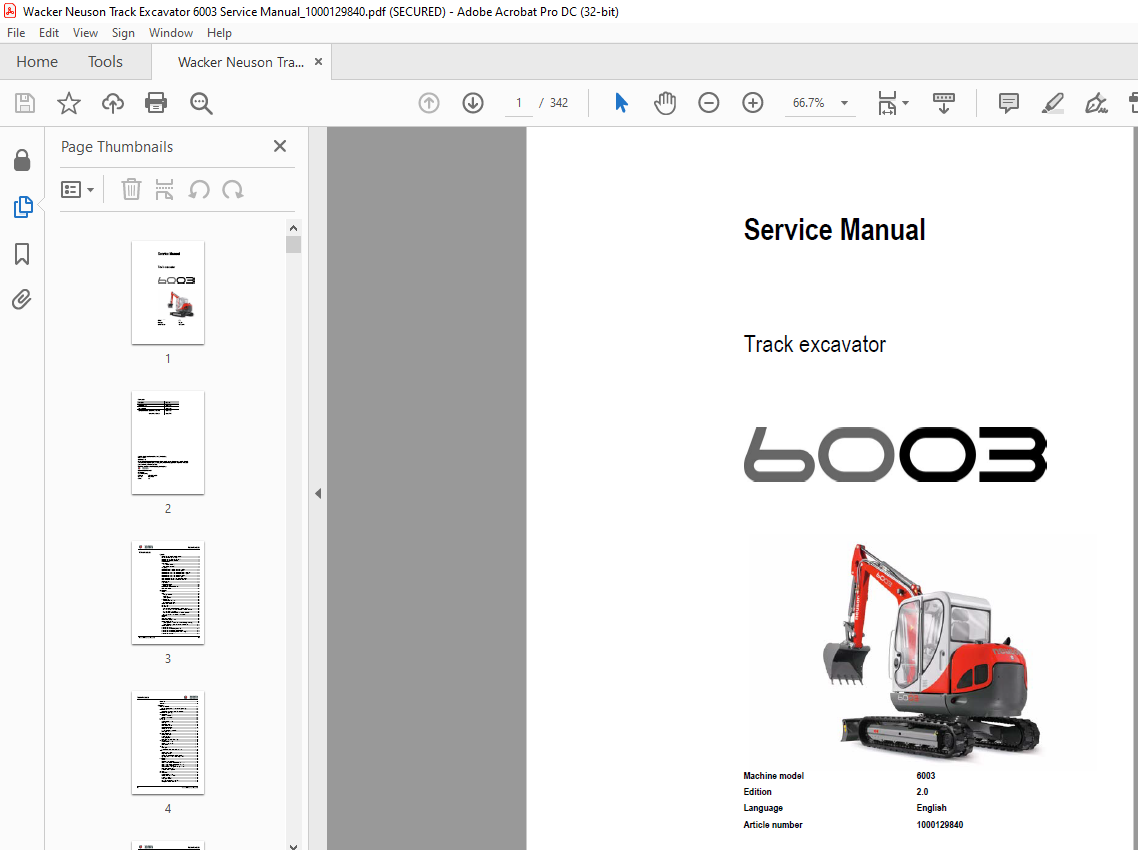Select page 1 thumbnail

(x=168, y=293)
